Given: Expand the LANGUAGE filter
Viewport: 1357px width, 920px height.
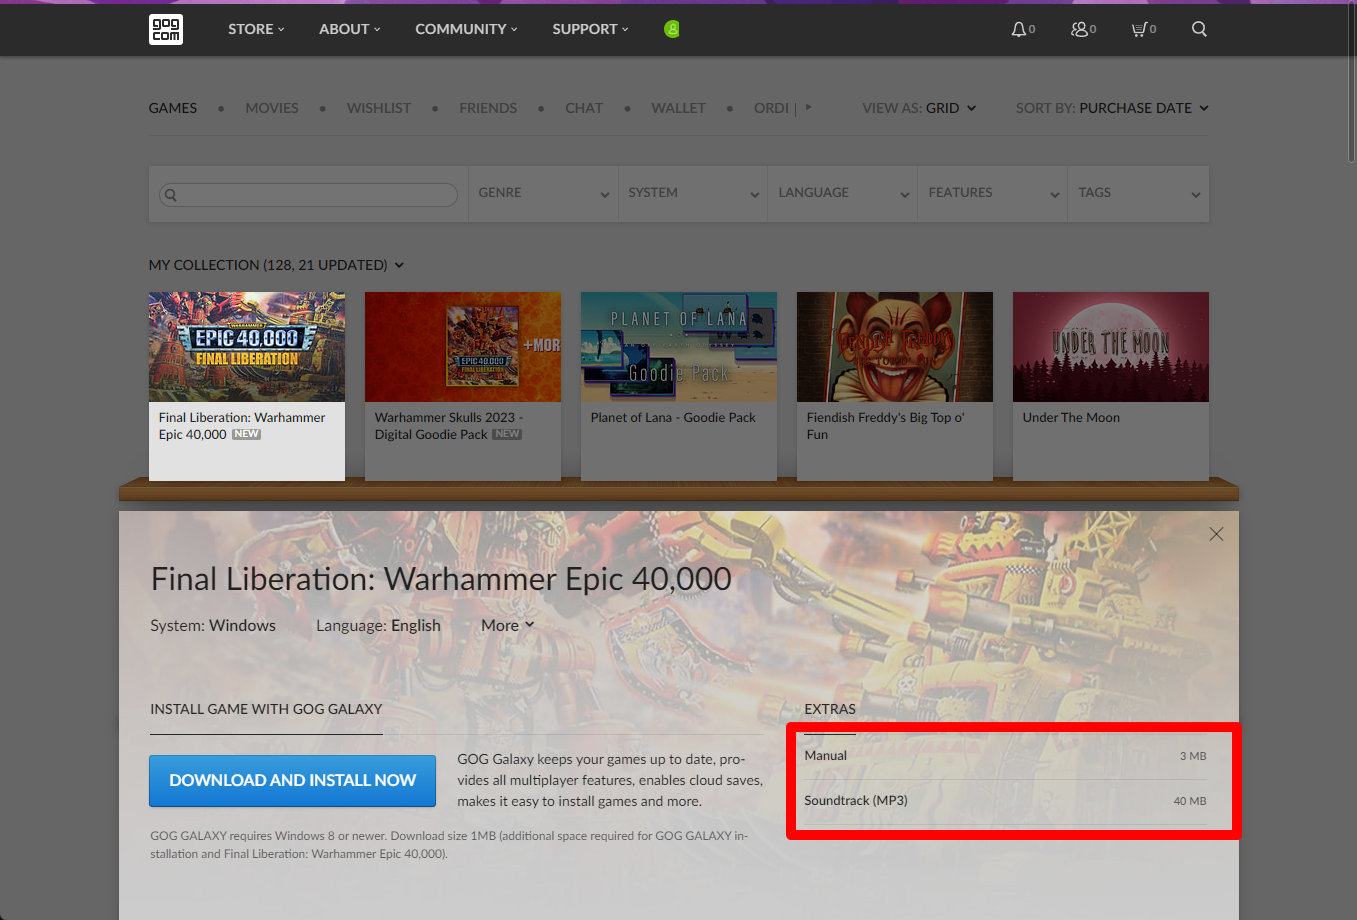Looking at the screenshot, I should point(843,193).
